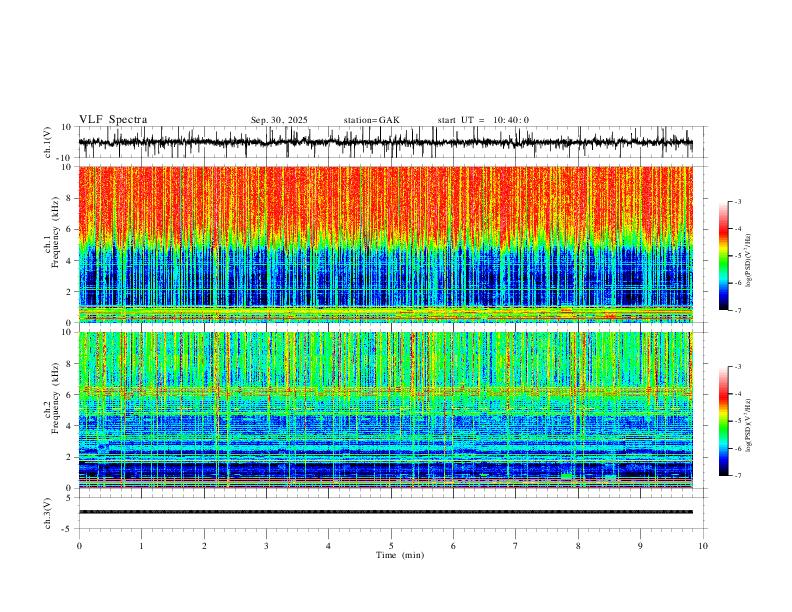Viewport: 792px width, 612px height.
Task: Click the upper log(PSD)(V²/Hz) colorbar label
Action: point(748,261)
